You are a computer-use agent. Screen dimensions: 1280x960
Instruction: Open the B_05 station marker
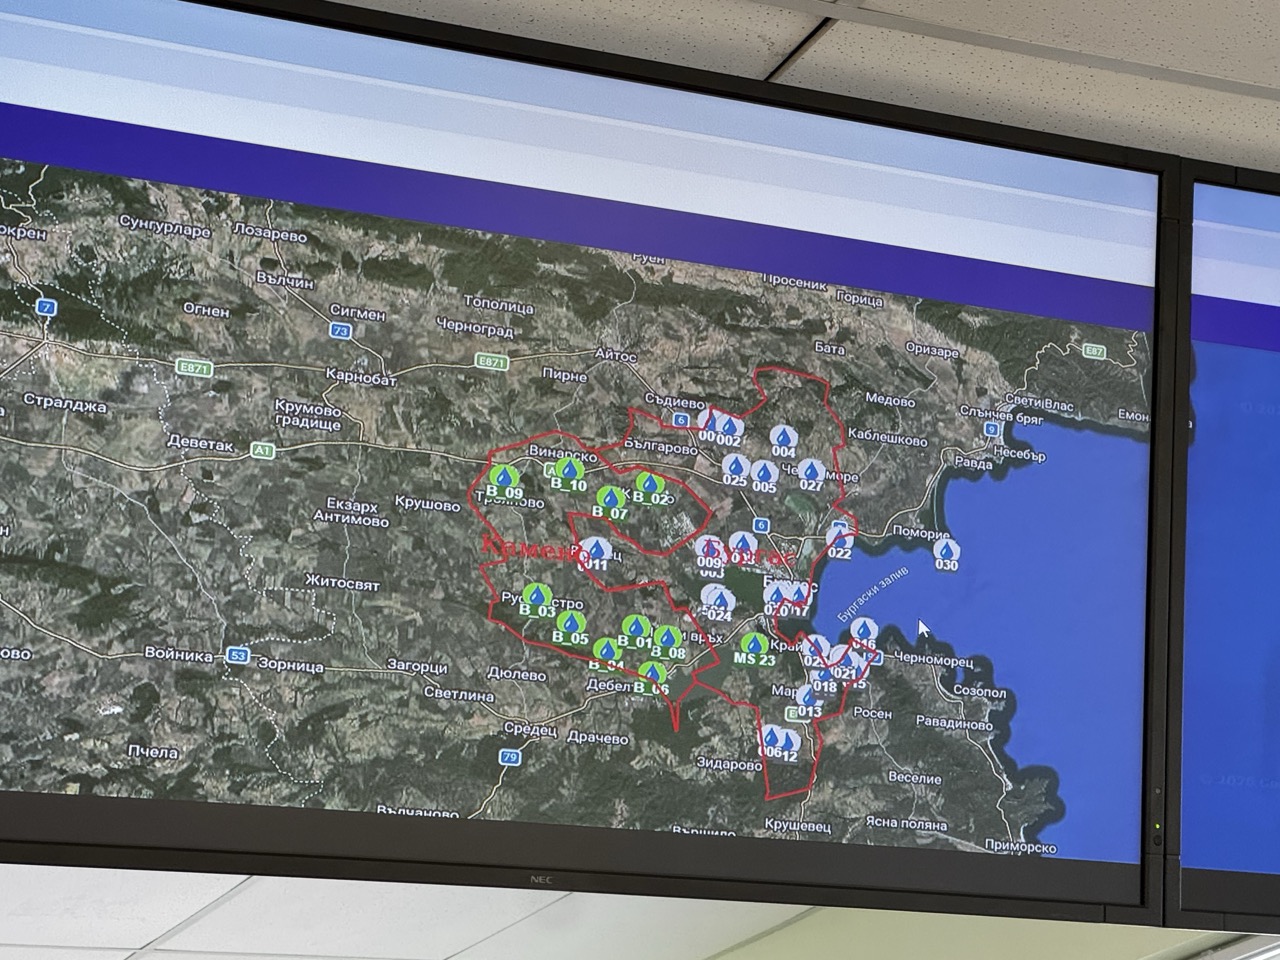tap(572, 623)
